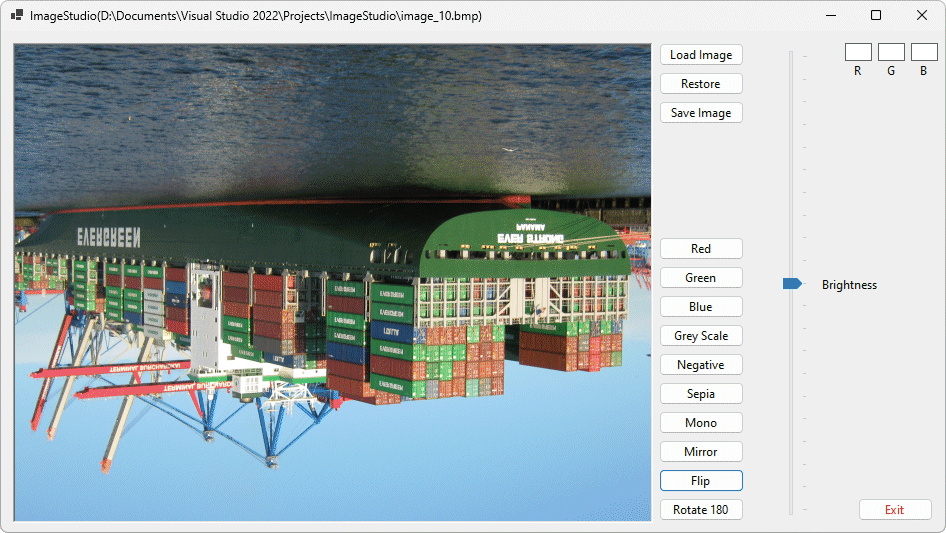The width and height of the screenshot is (946, 533).
Task: Convert image to Grey Scale
Action: 701,336
